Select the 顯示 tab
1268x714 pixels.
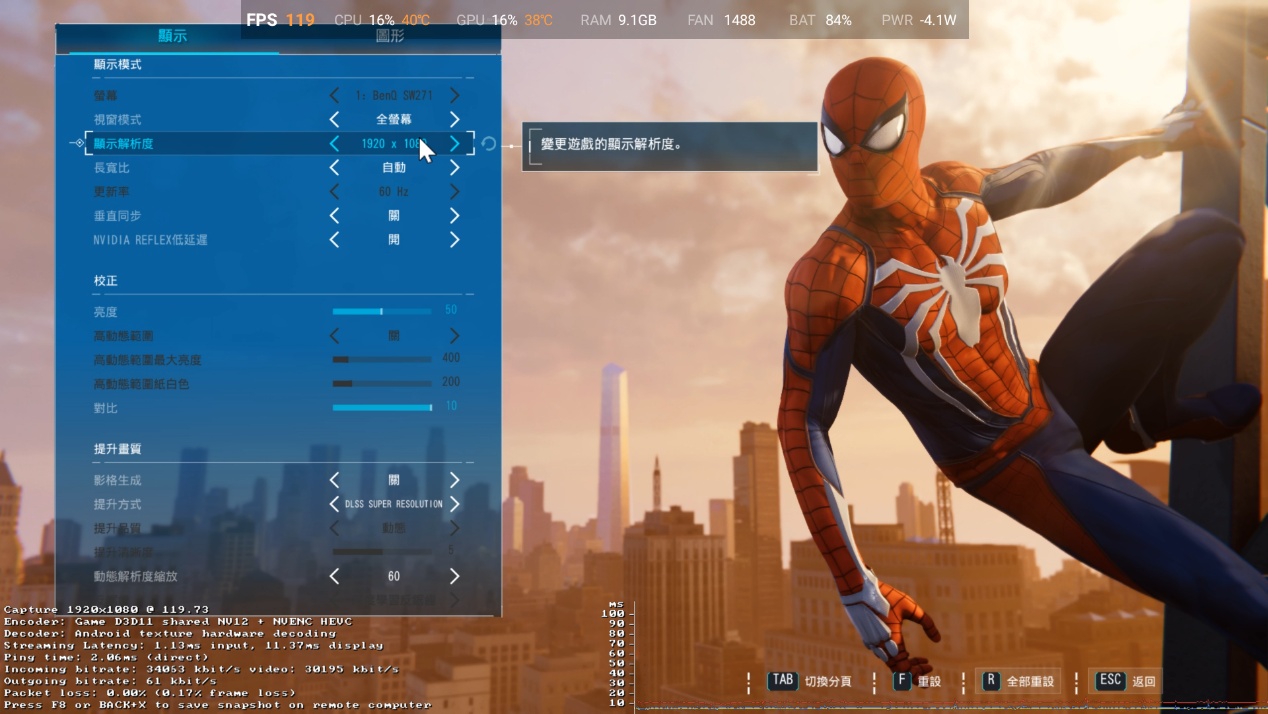172,36
